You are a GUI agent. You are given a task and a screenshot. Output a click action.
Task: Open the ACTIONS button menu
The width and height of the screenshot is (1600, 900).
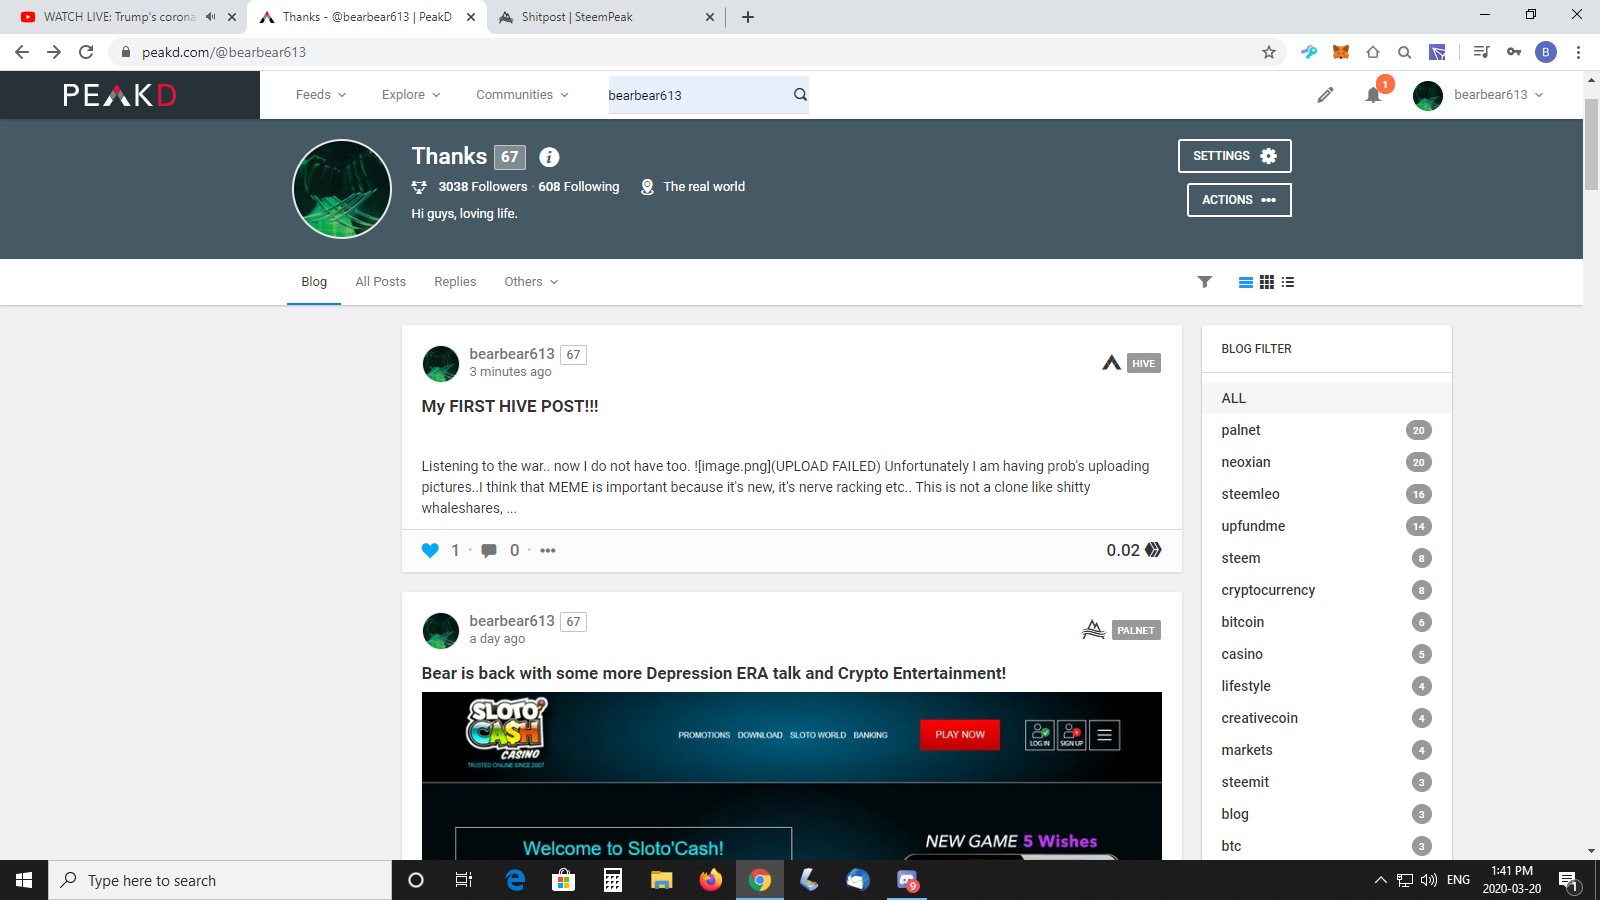[1238, 200]
